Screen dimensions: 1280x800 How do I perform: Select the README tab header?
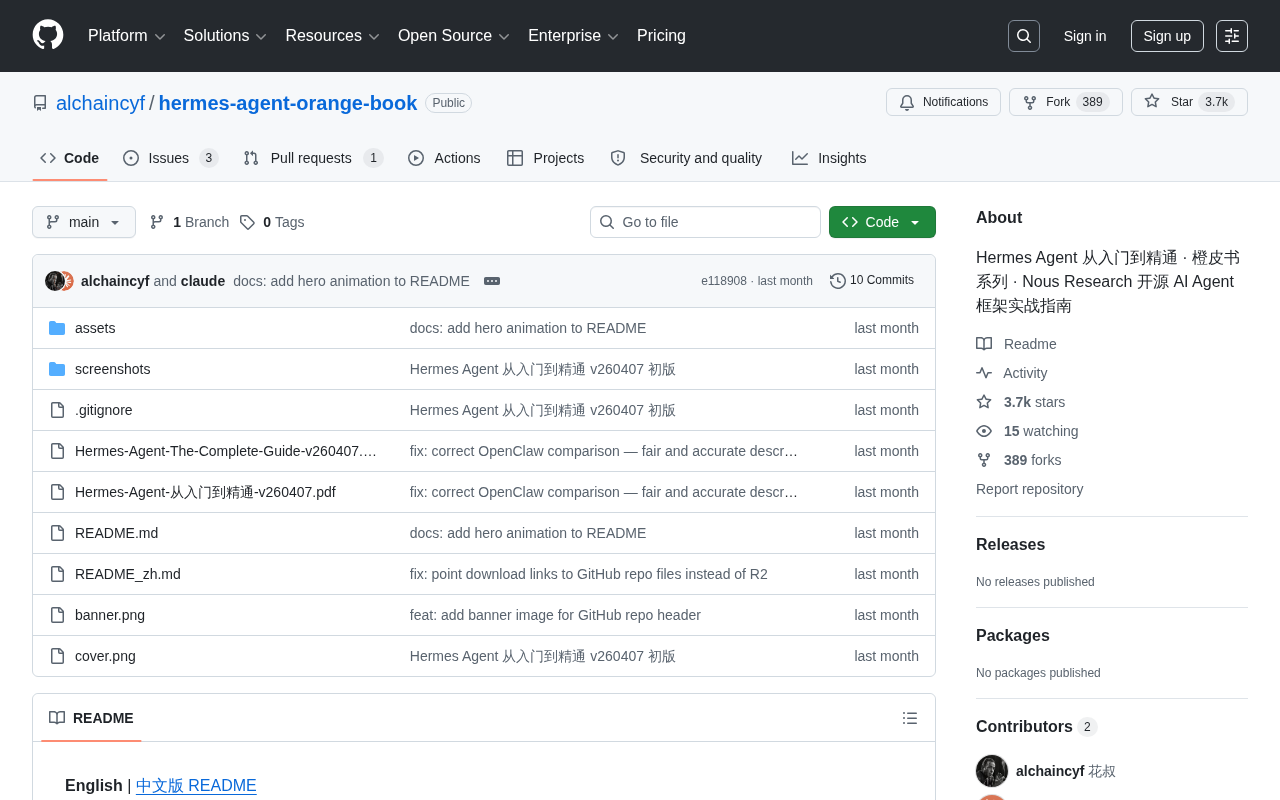coord(91,718)
